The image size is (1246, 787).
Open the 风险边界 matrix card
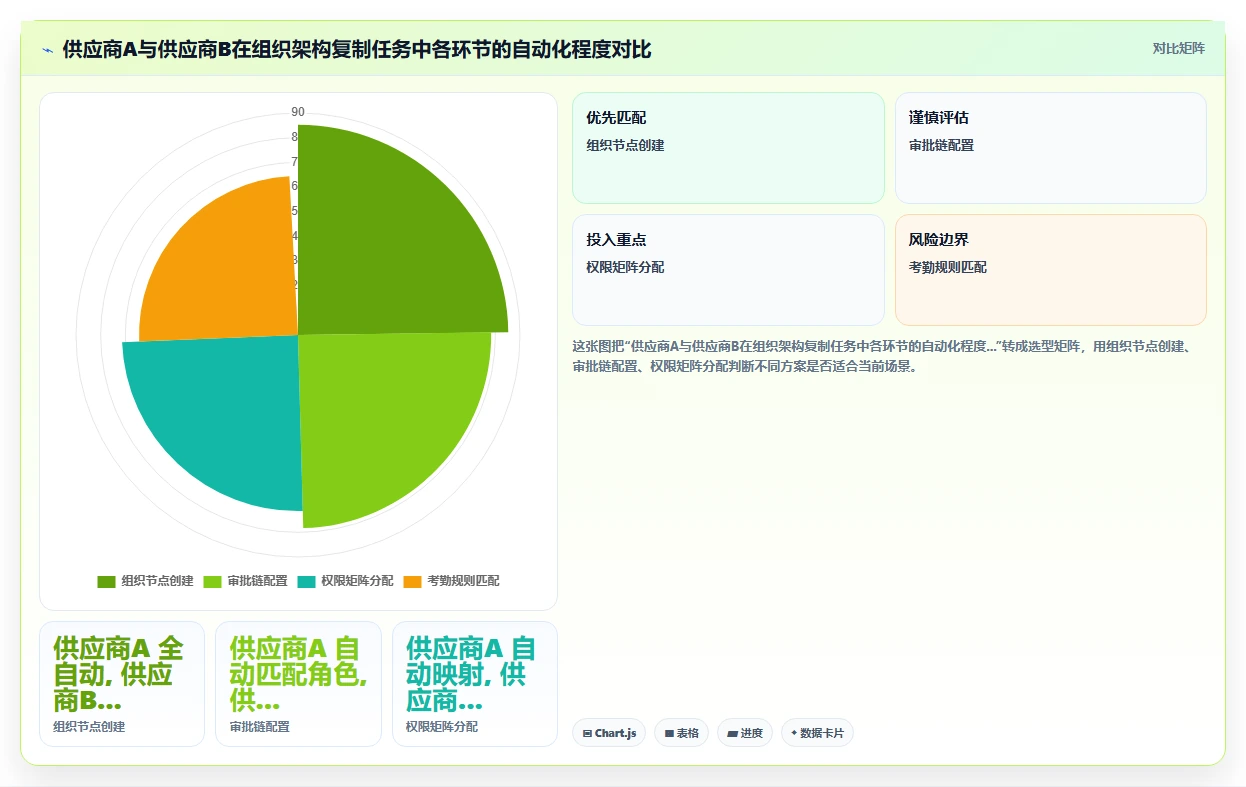click(1051, 270)
